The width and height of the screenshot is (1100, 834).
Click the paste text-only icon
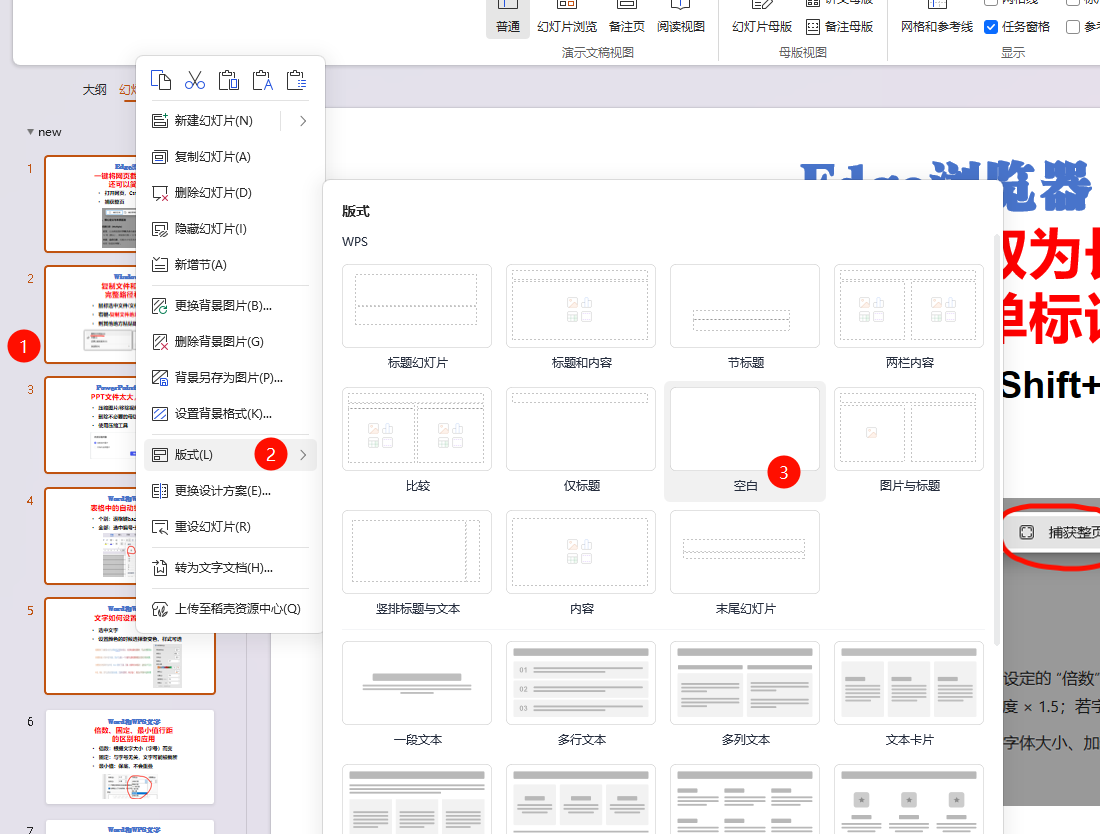tap(262, 81)
